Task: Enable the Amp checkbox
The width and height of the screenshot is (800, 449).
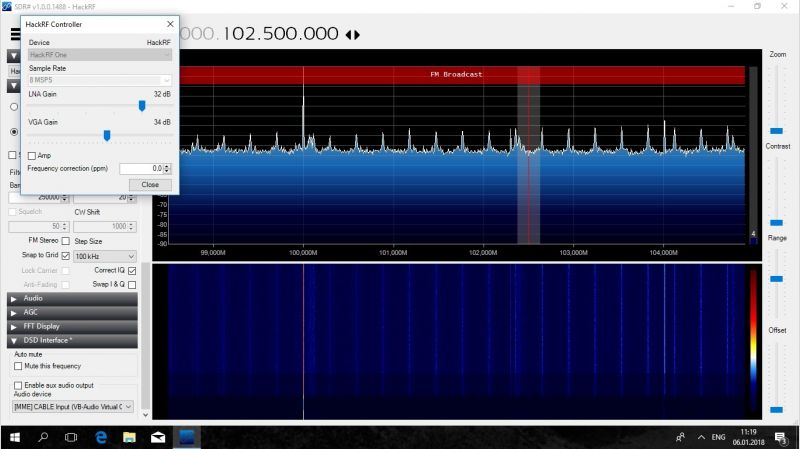Action: 32,156
